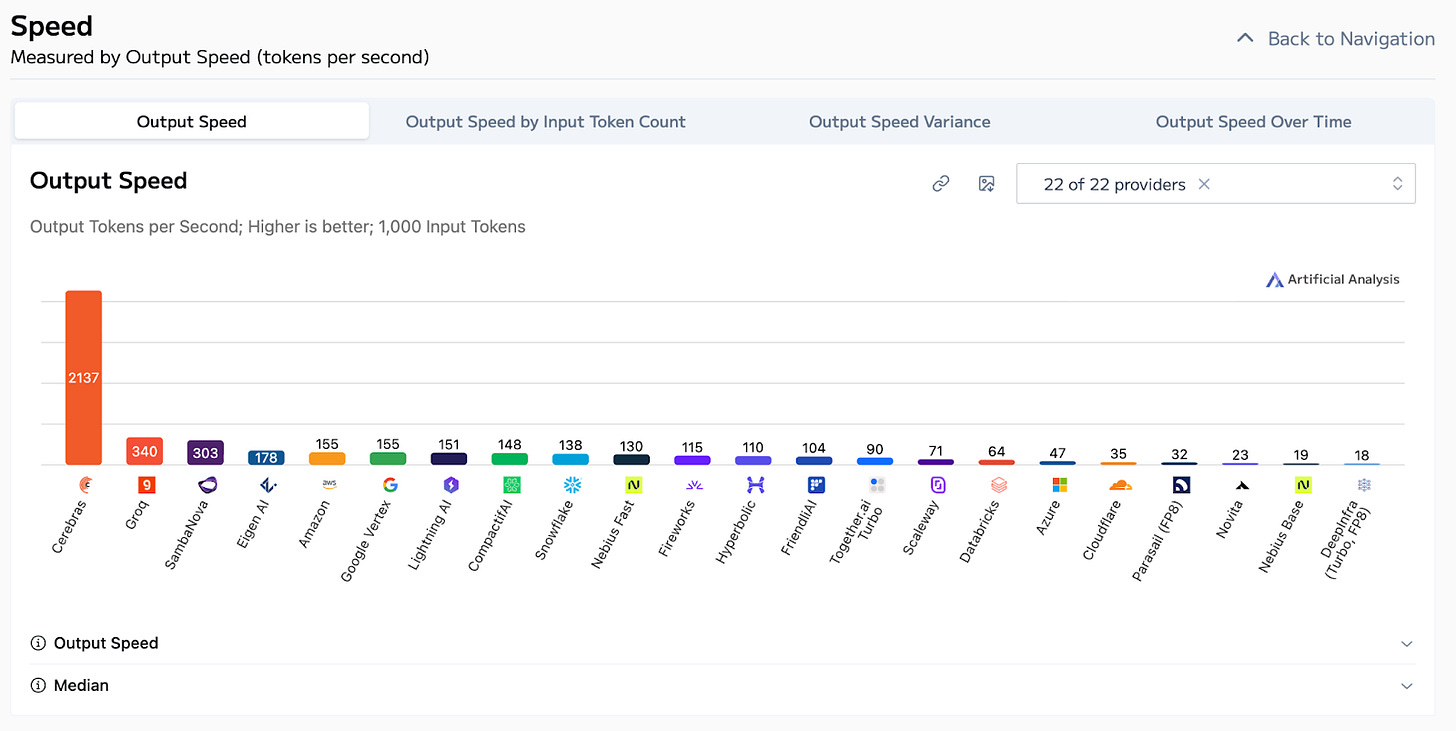The height and width of the screenshot is (731, 1456).
Task: Click the value 18 above DeepInfra bar
Action: click(1362, 455)
